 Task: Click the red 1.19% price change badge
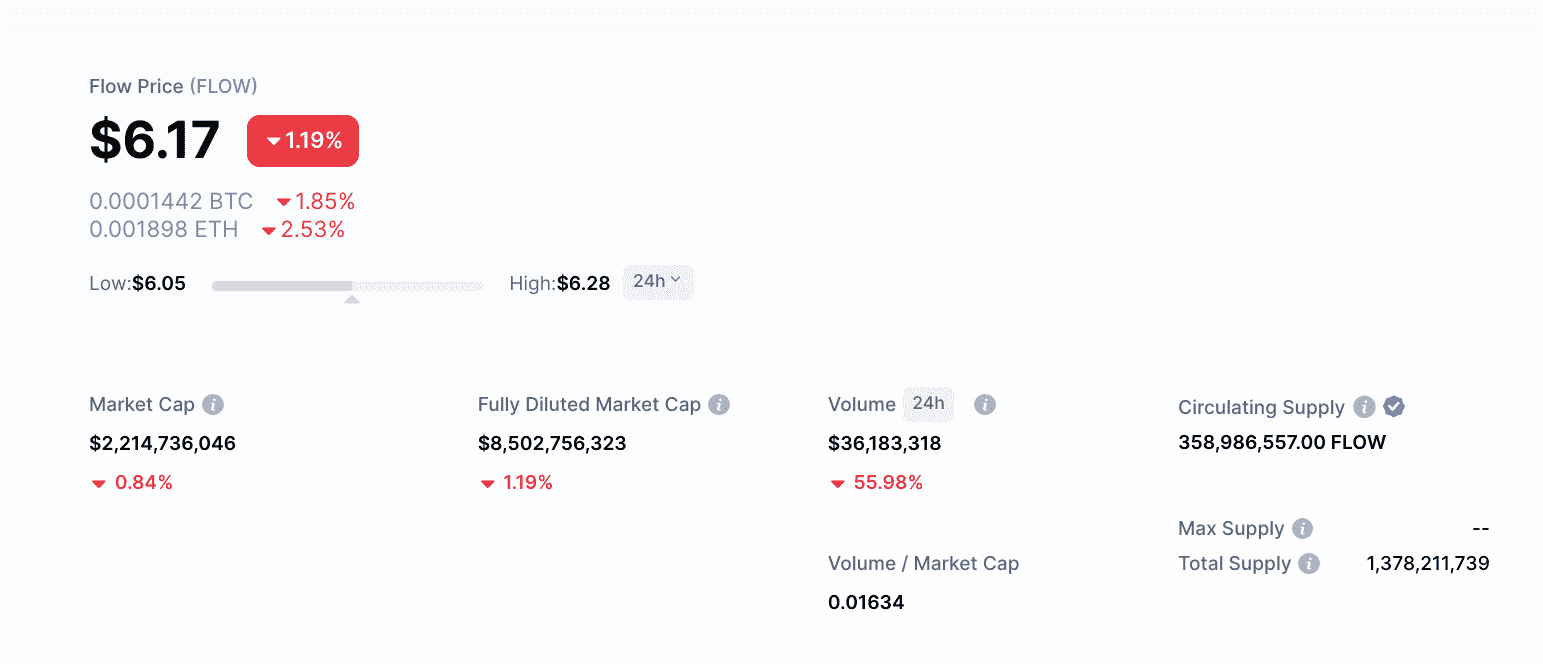303,141
